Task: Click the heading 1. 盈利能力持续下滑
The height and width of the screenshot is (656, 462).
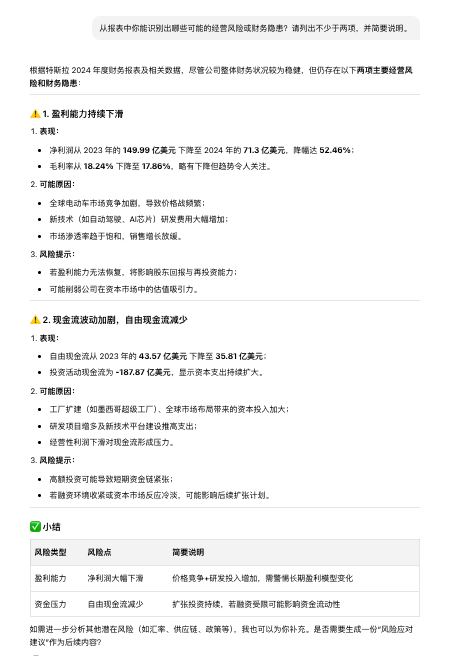Action: coord(82,113)
